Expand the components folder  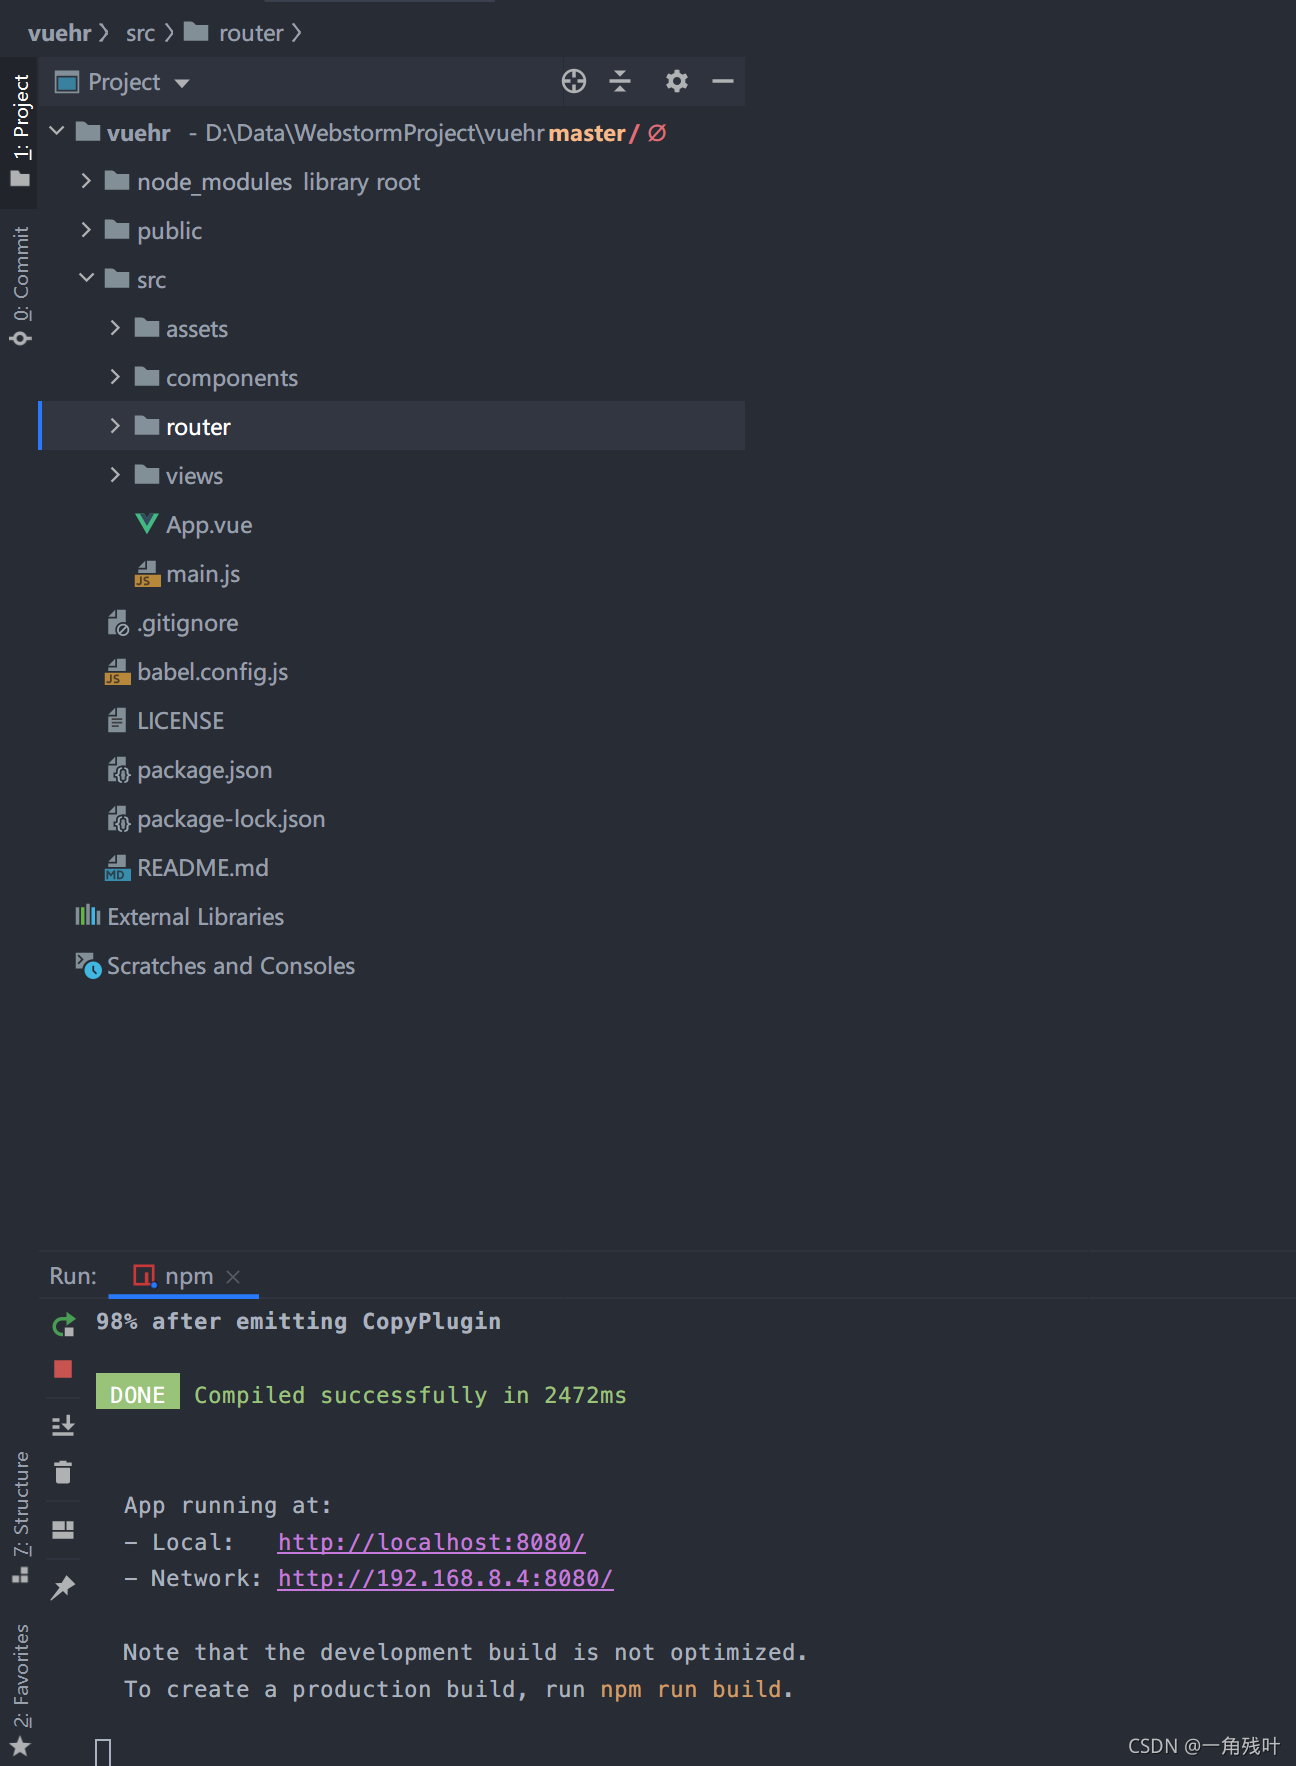[115, 376]
